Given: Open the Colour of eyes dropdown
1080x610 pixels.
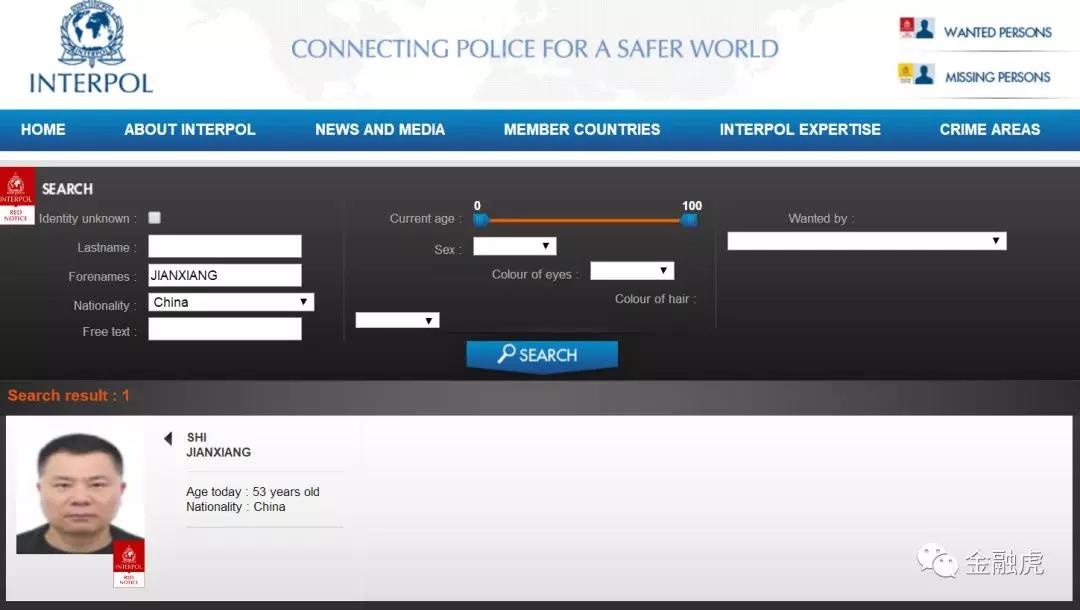Looking at the screenshot, I should coord(631,271).
